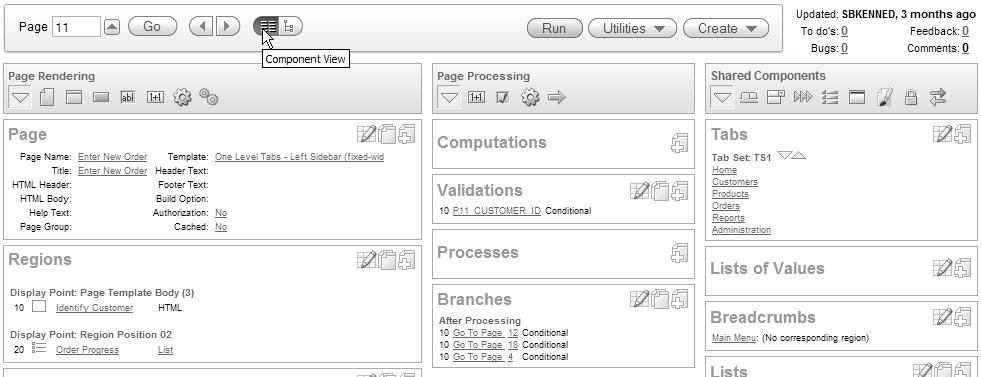
Task: Open the Identify Customer region link
Action: click(x=94, y=308)
